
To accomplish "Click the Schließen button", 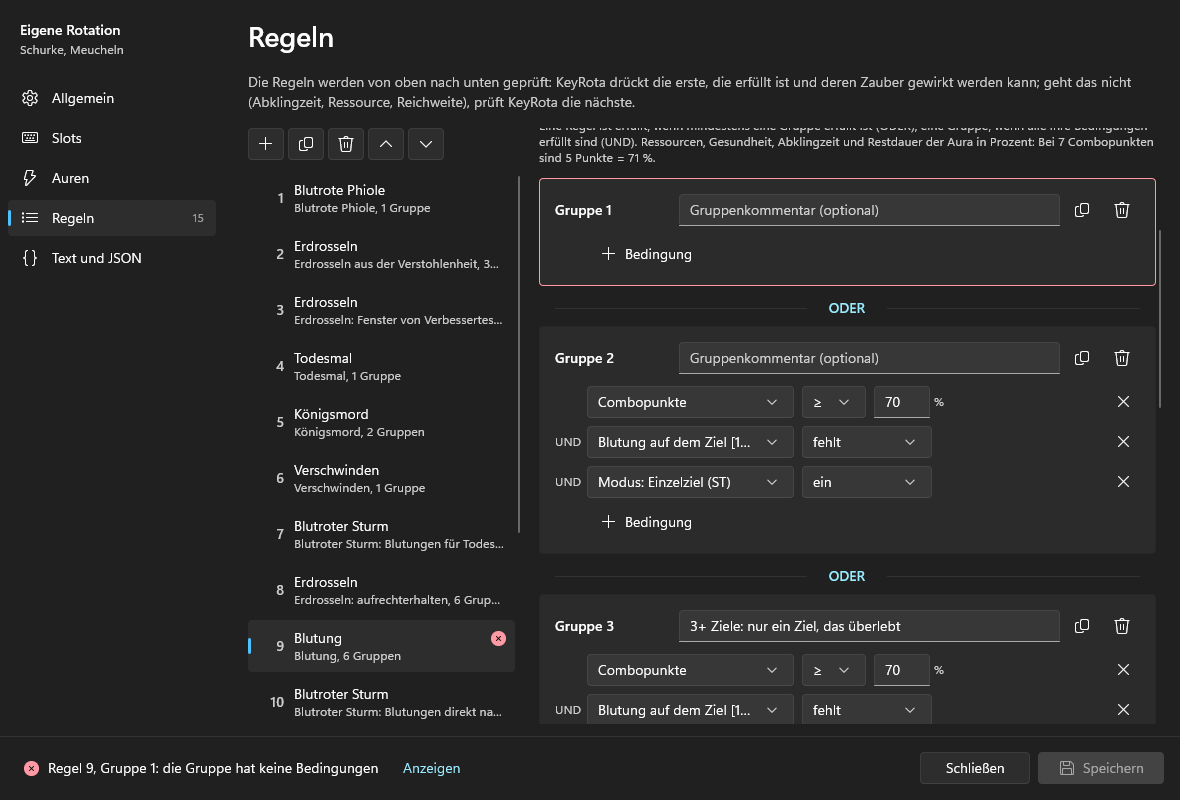I will pyautogui.click(x=975, y=768).
